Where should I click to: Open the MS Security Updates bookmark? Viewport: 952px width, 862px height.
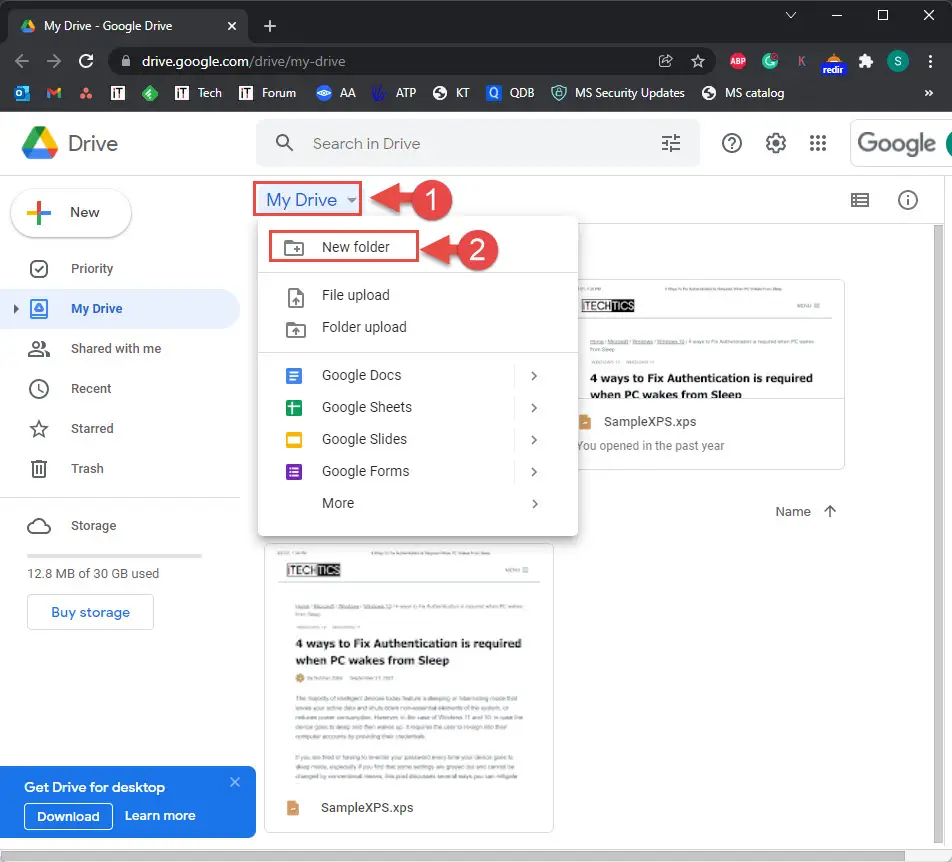coord(618,93)
